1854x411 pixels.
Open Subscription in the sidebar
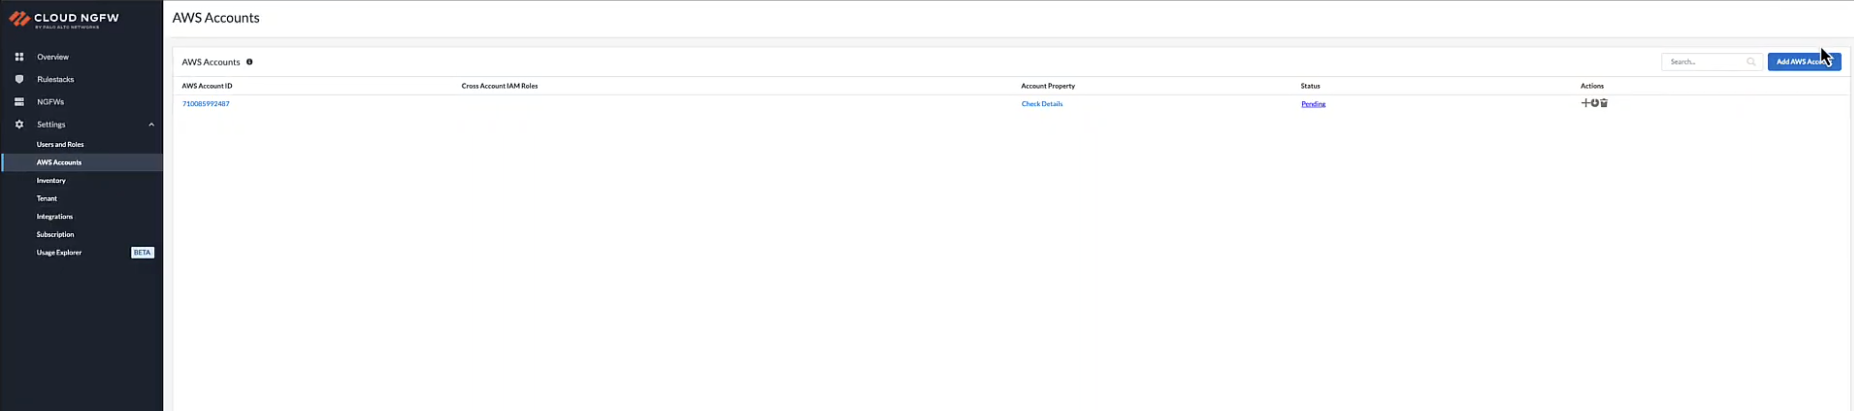tap(56, 235)
